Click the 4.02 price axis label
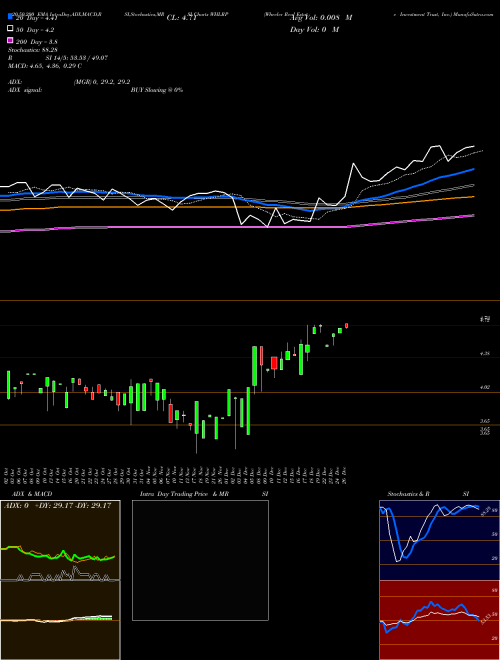 pyautogui.click(x=484, y=387)
